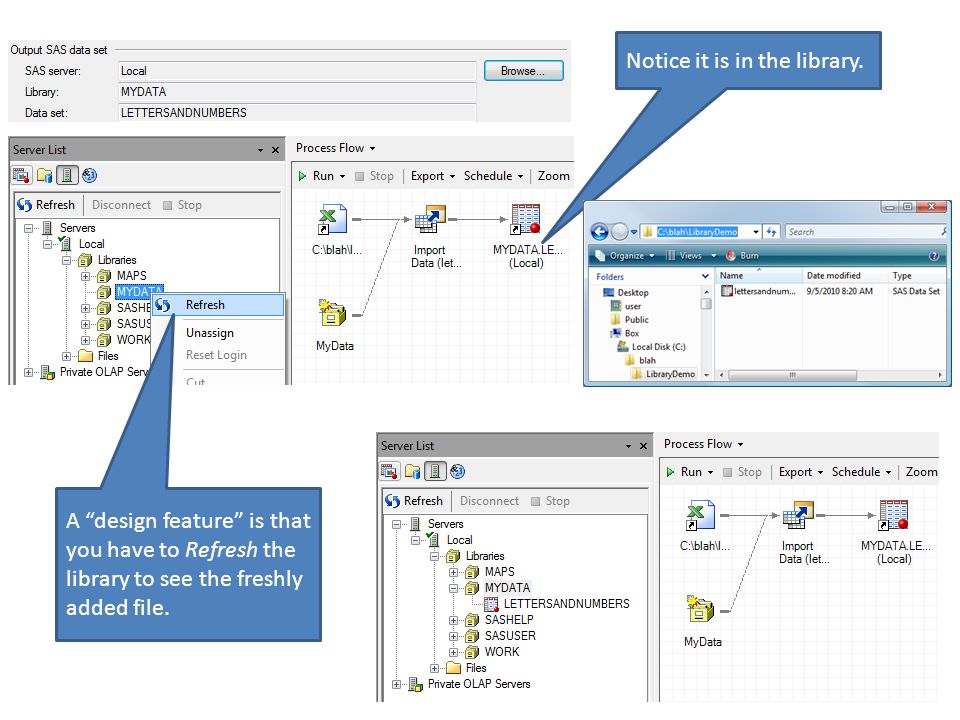
Task: Open Explorer's blue Help question-mark icon
Action: (934, 256)
